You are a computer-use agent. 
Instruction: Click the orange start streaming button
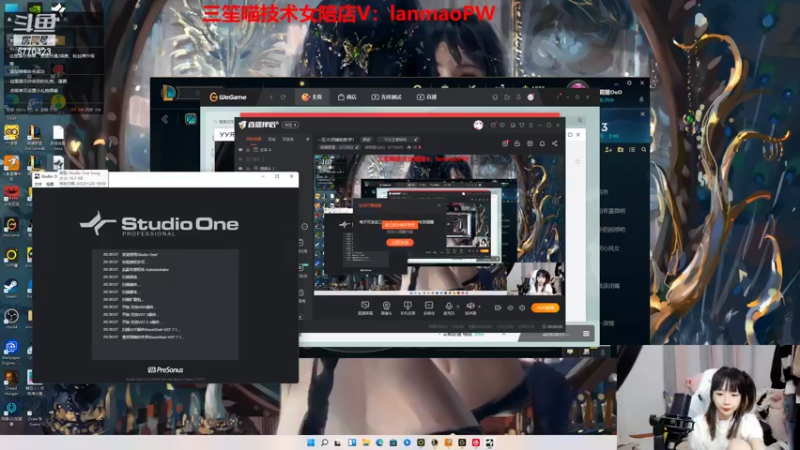coord(545,308)
